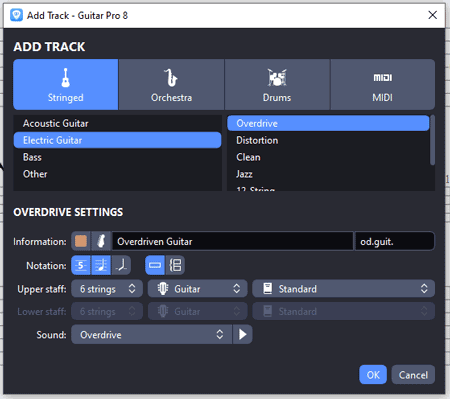
Task: Pick the Overdrive guitar type
Action: point(328,123)
